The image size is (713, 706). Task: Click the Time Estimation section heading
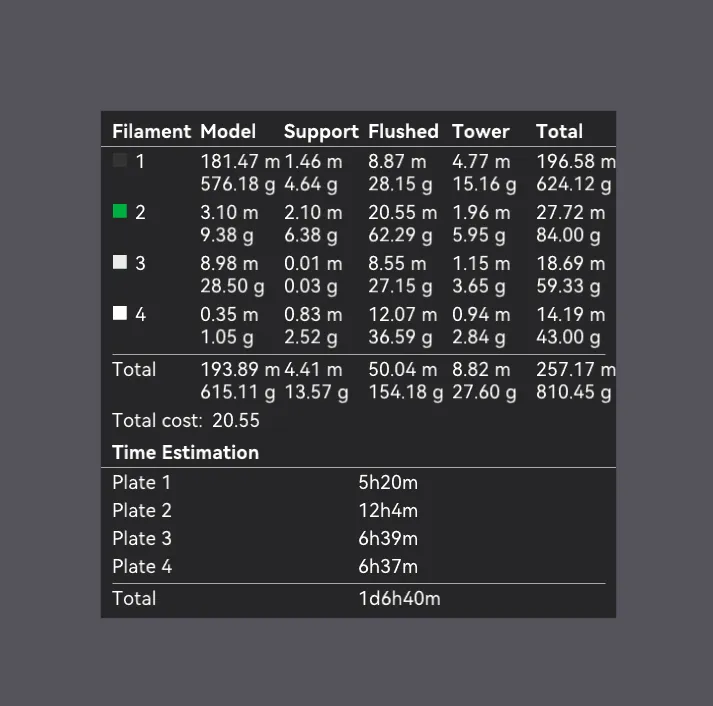pos(185,452)
